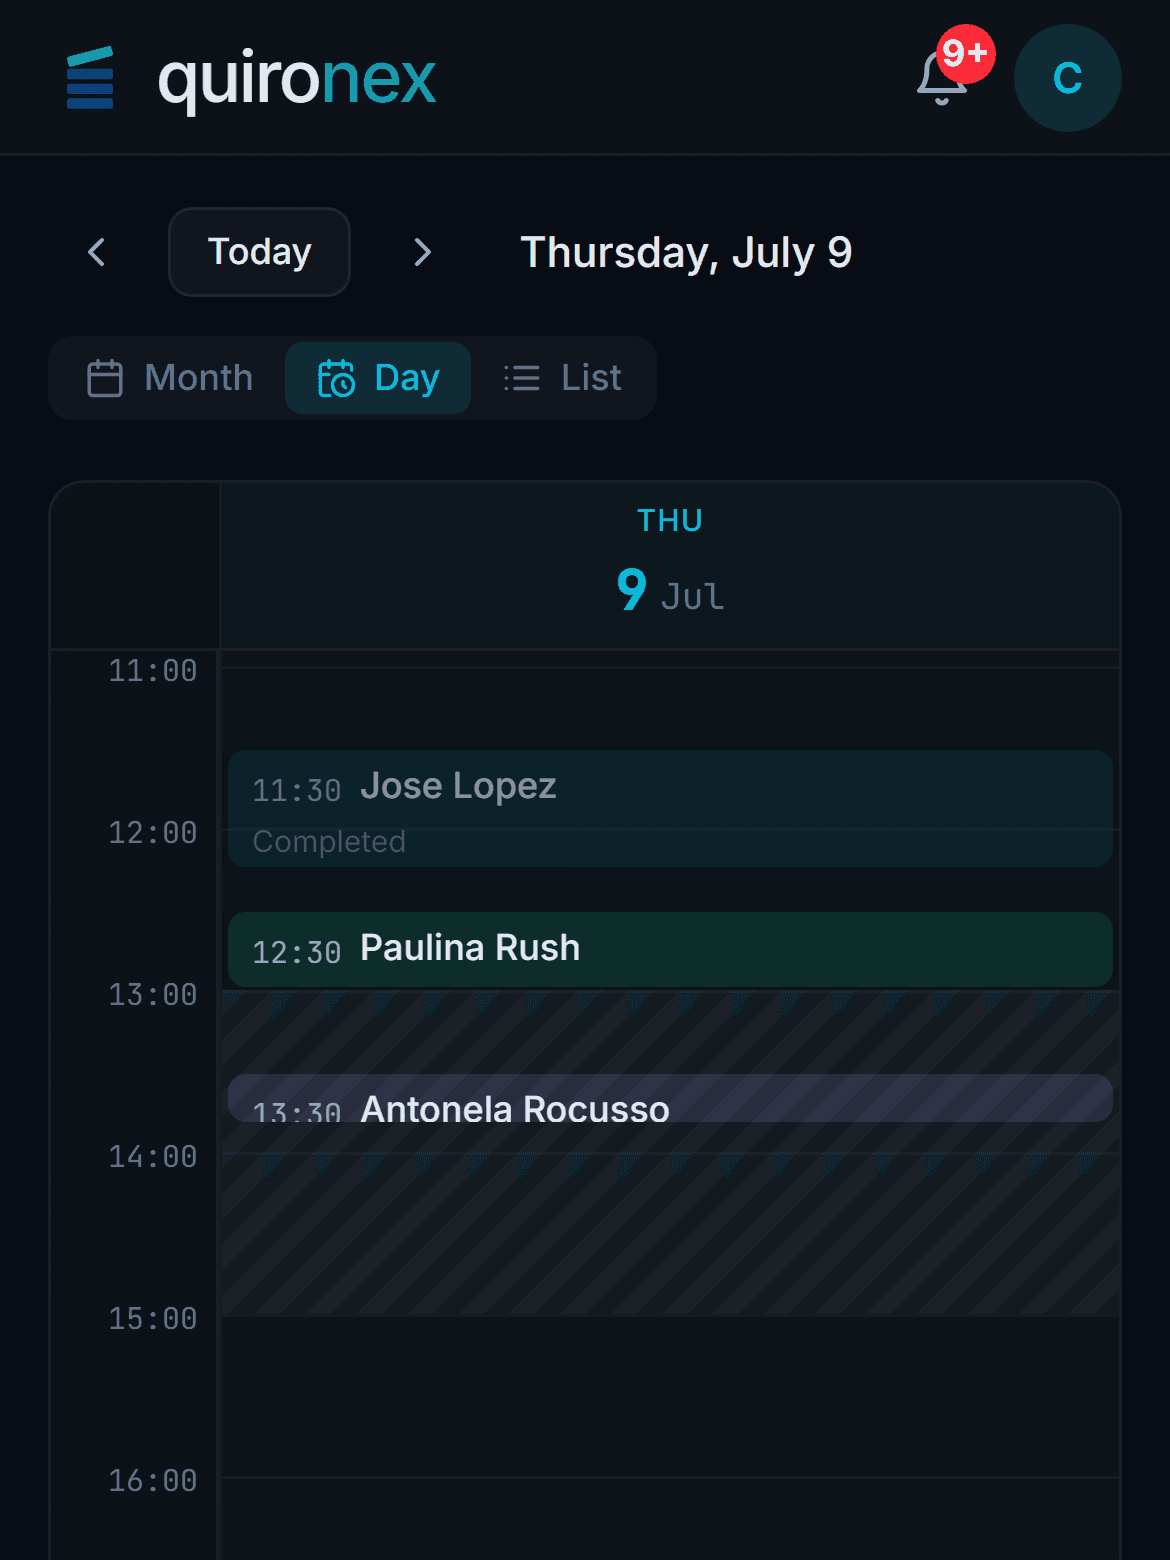The height and width of the screenshot is (1560, 1170).
Task: Click the empty 15:00 time slot
Action: tap(670, 1397)
